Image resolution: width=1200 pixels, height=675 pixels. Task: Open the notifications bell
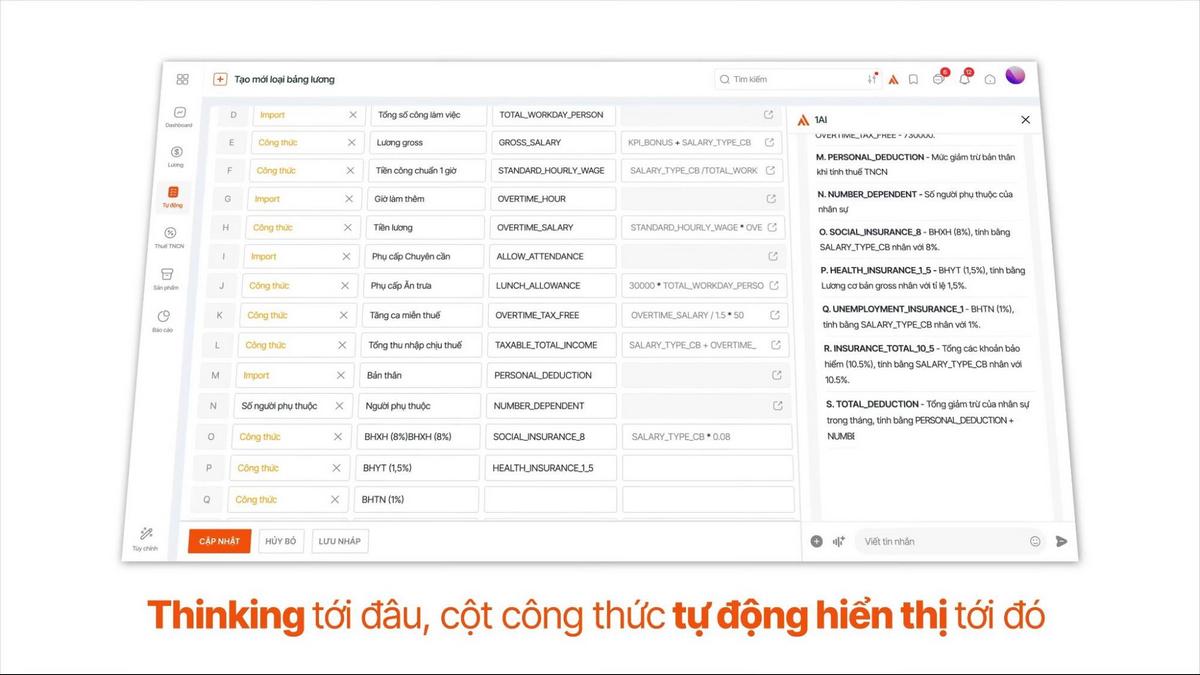965,78
